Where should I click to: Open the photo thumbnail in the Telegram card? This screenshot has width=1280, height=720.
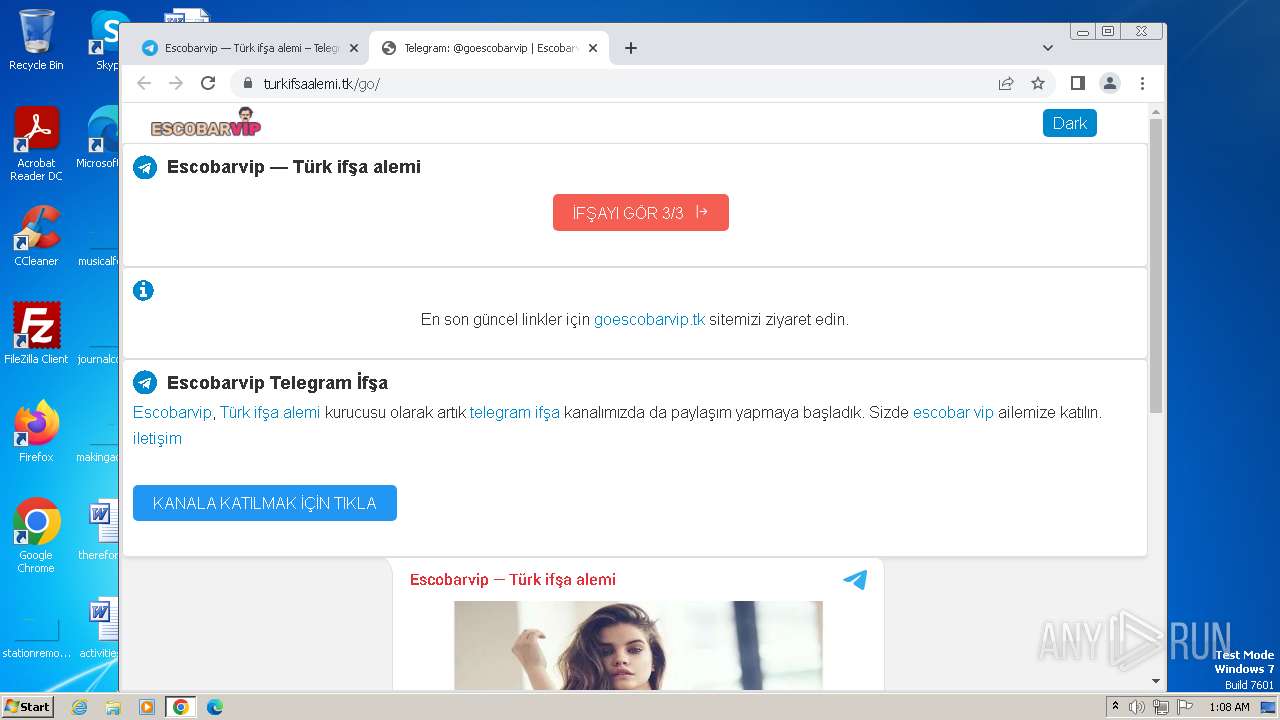tap(638, 645)
